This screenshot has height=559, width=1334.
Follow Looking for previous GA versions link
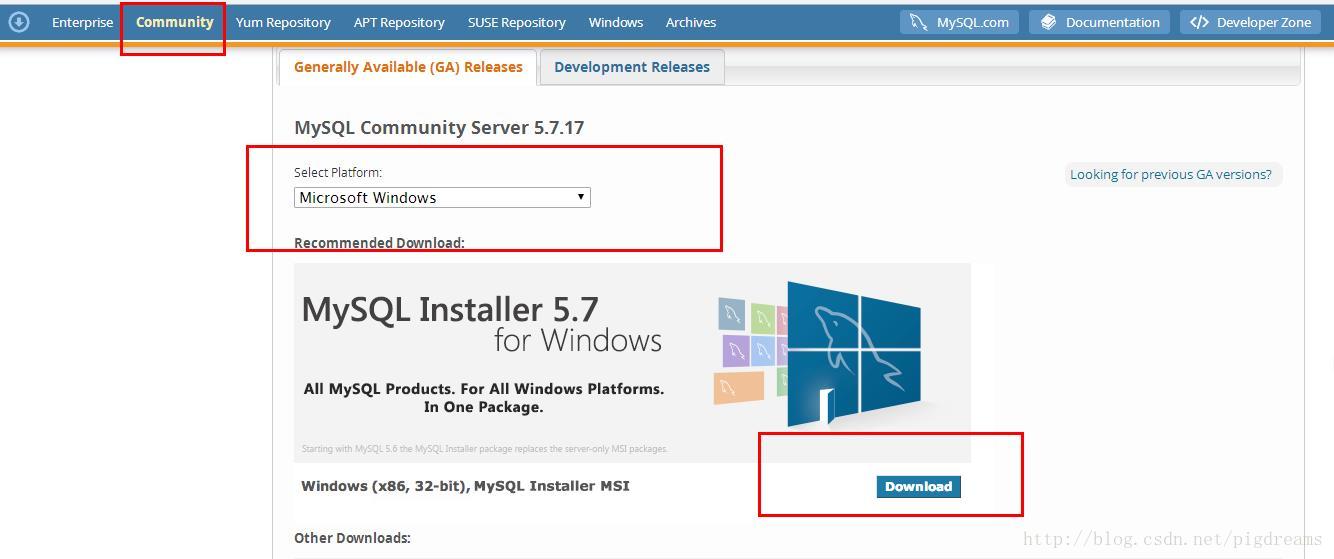[1171, 174]
